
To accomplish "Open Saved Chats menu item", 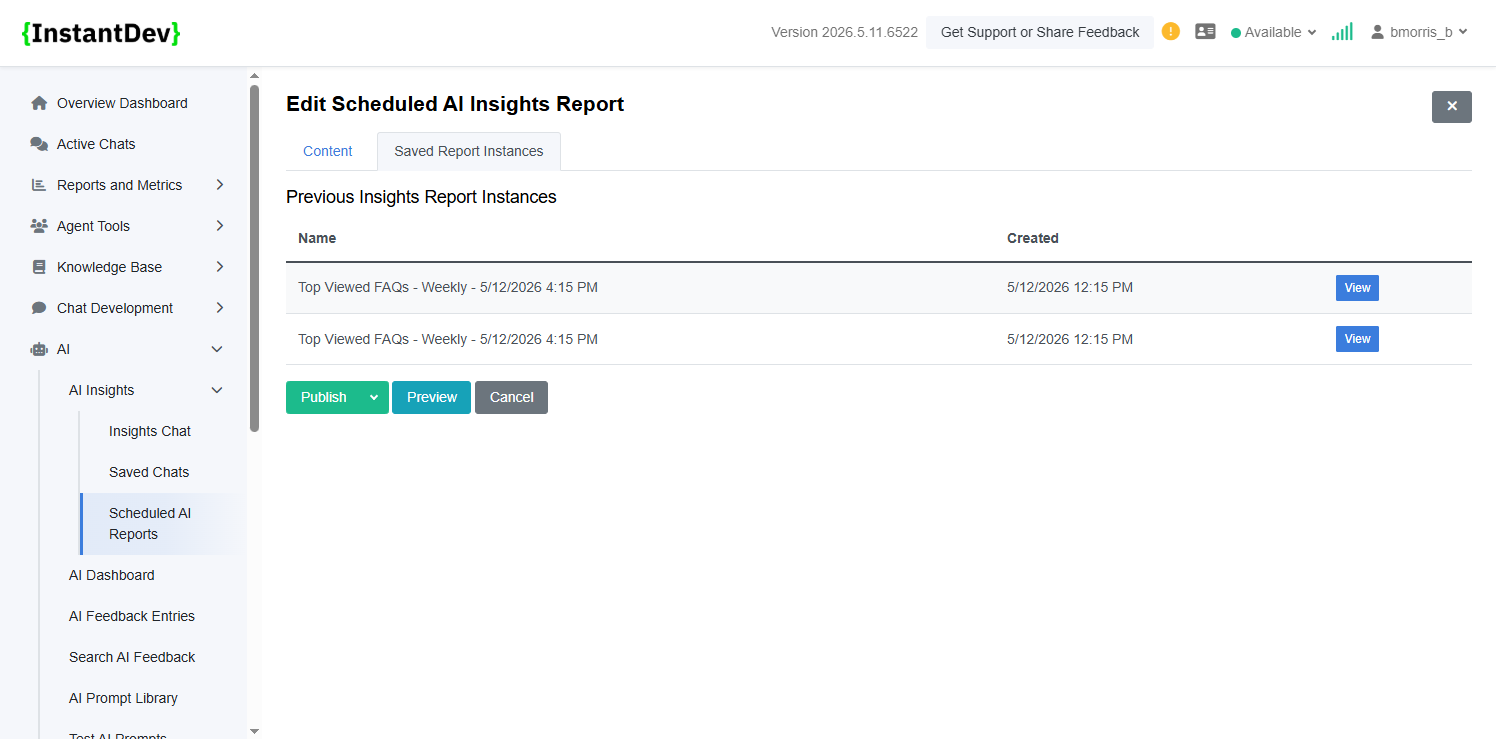I will [149, 472].
